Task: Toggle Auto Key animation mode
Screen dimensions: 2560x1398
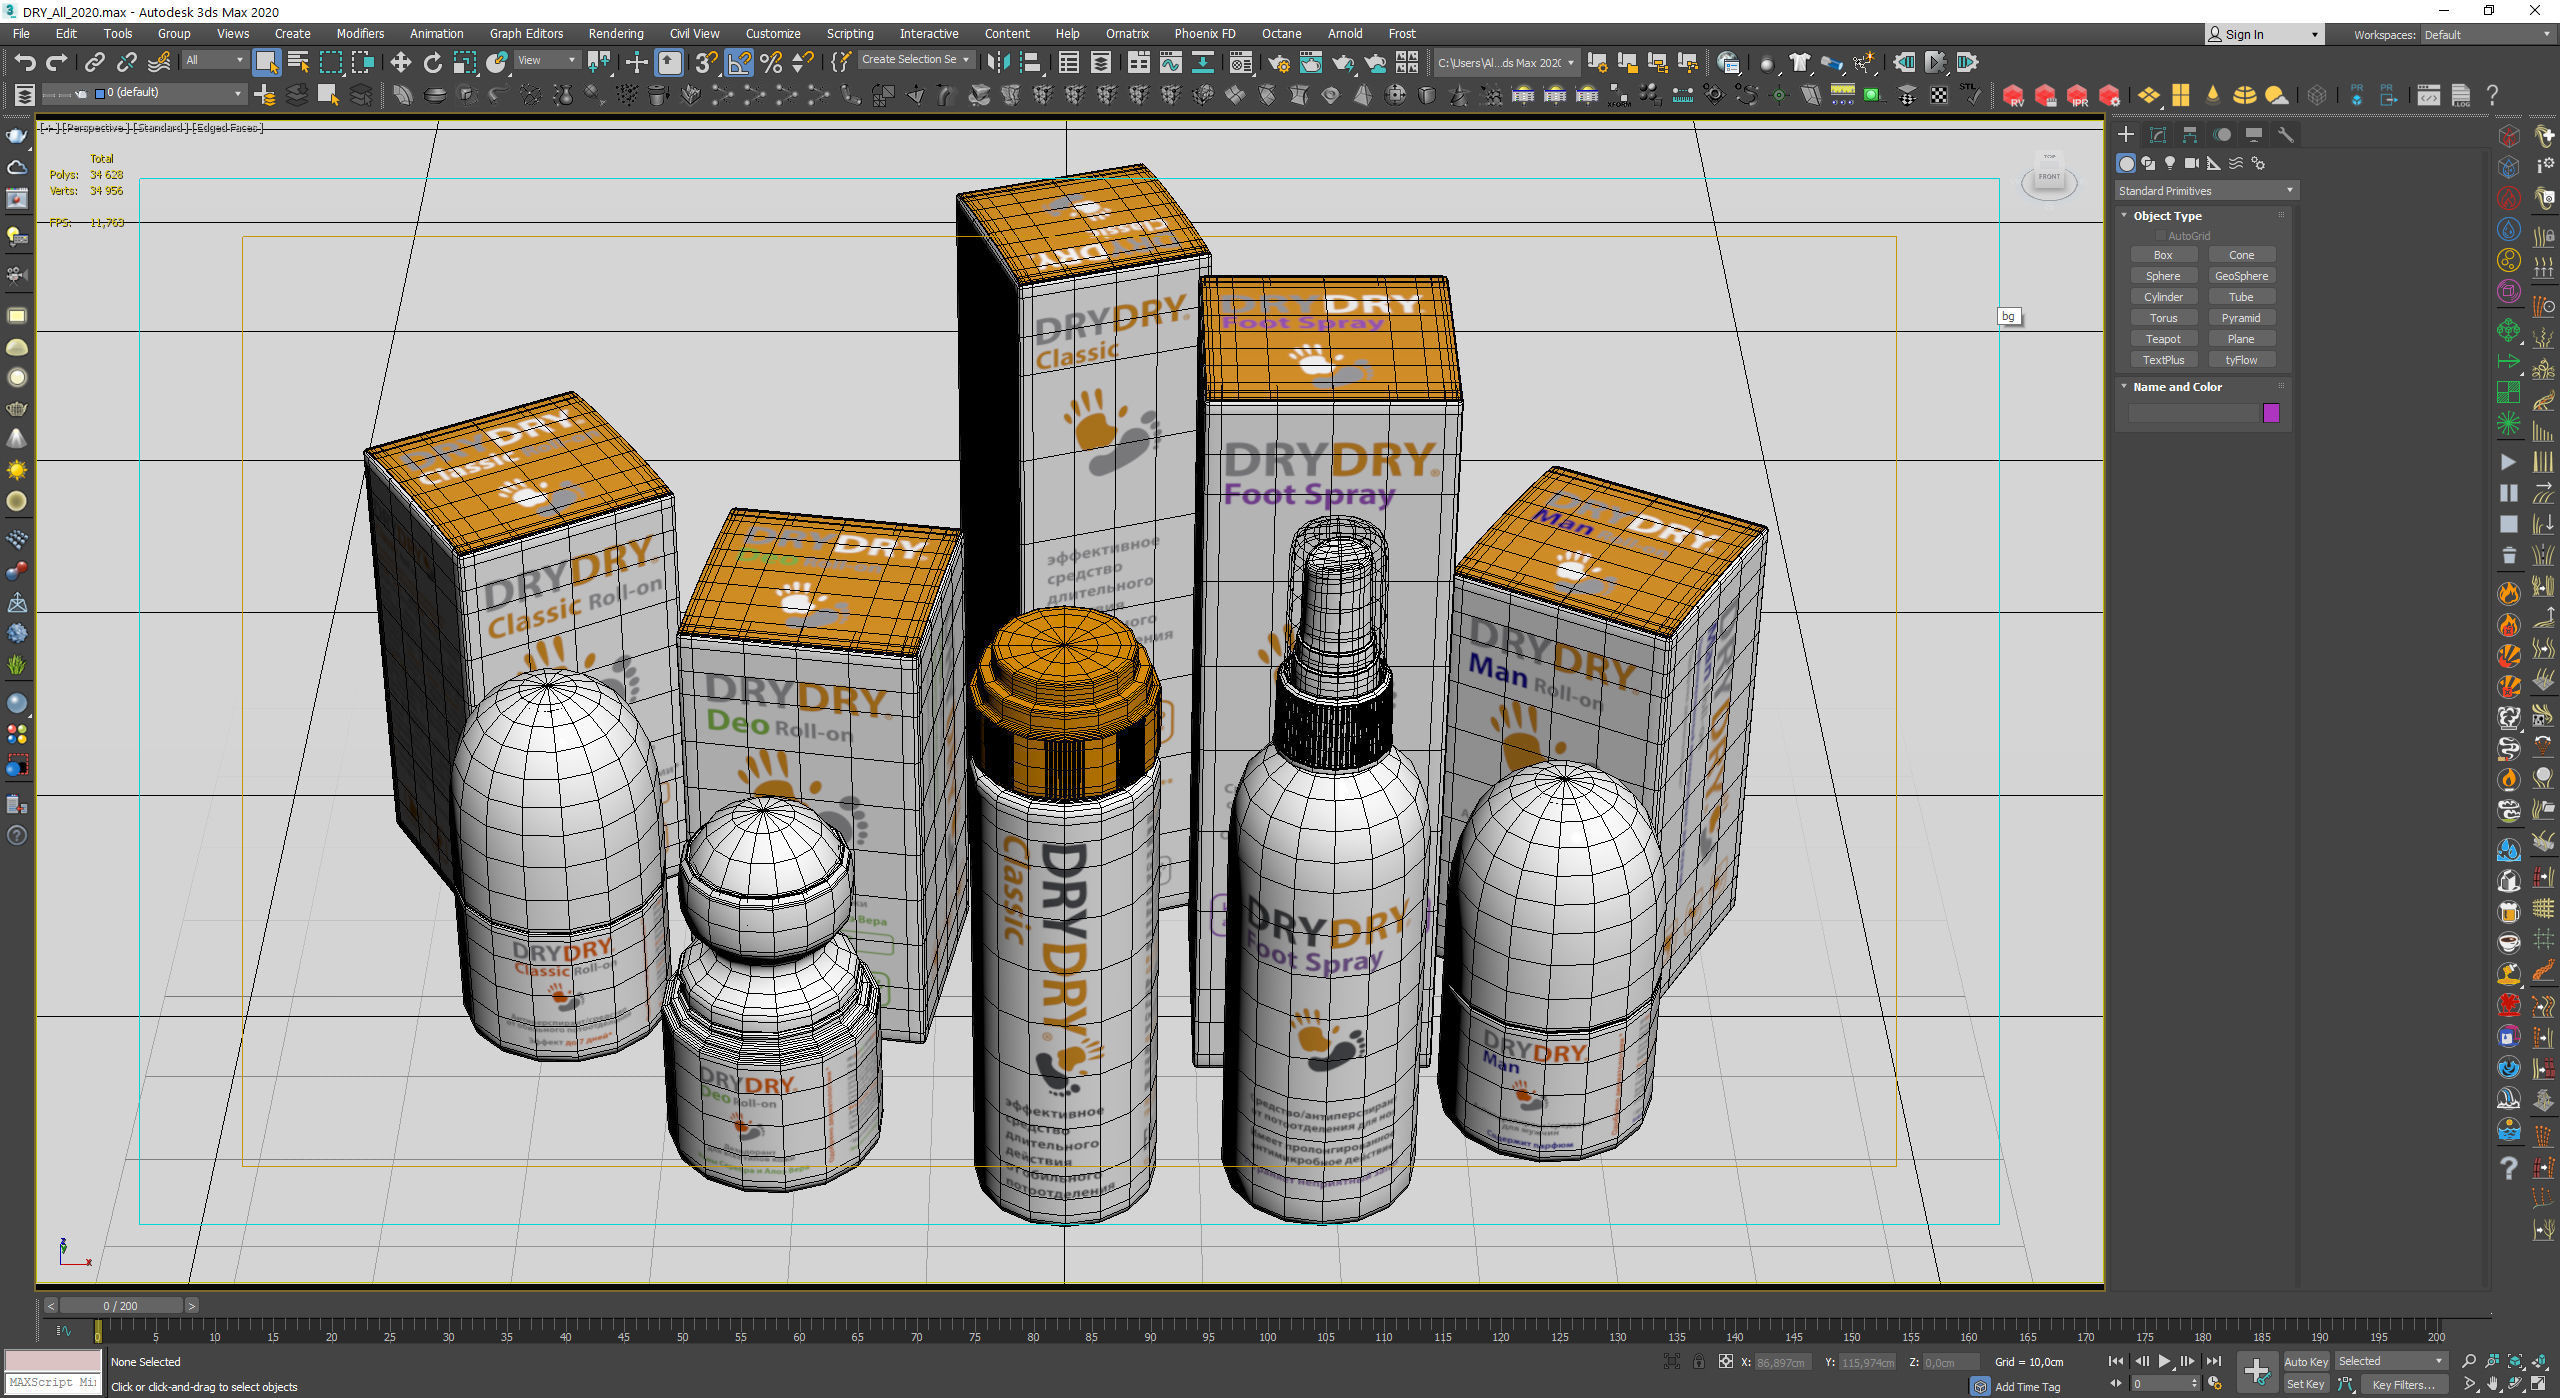Action: click(2307, 1361)
